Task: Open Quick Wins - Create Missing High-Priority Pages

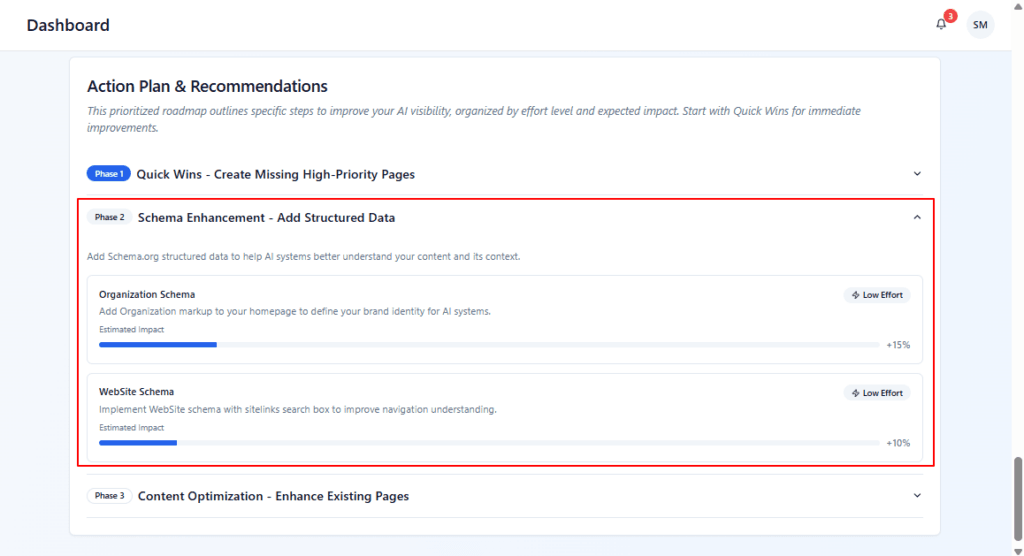Action: [275, 174]
